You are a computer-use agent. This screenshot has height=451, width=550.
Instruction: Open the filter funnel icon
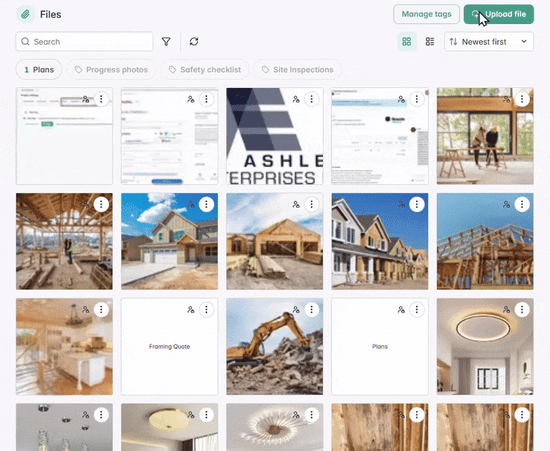(x=166, y=42)
